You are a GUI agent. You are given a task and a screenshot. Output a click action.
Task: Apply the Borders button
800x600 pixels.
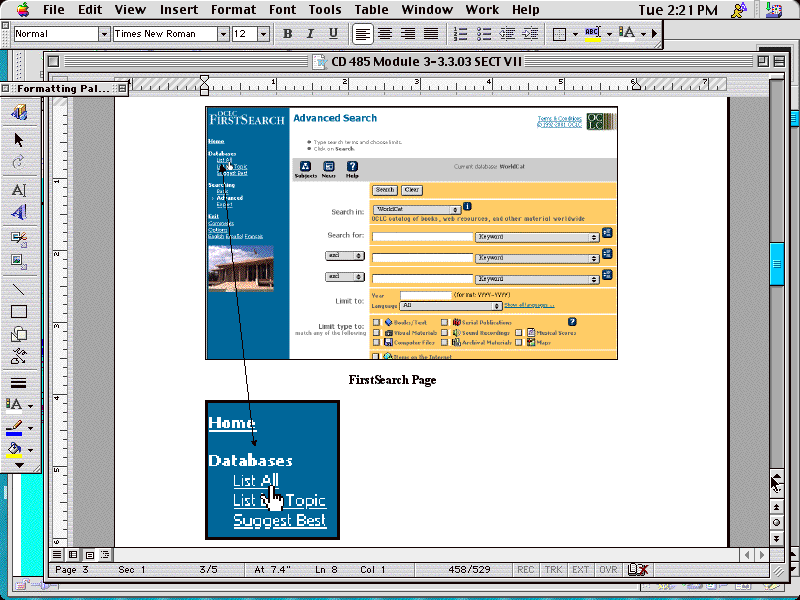(x=560, y=34)
